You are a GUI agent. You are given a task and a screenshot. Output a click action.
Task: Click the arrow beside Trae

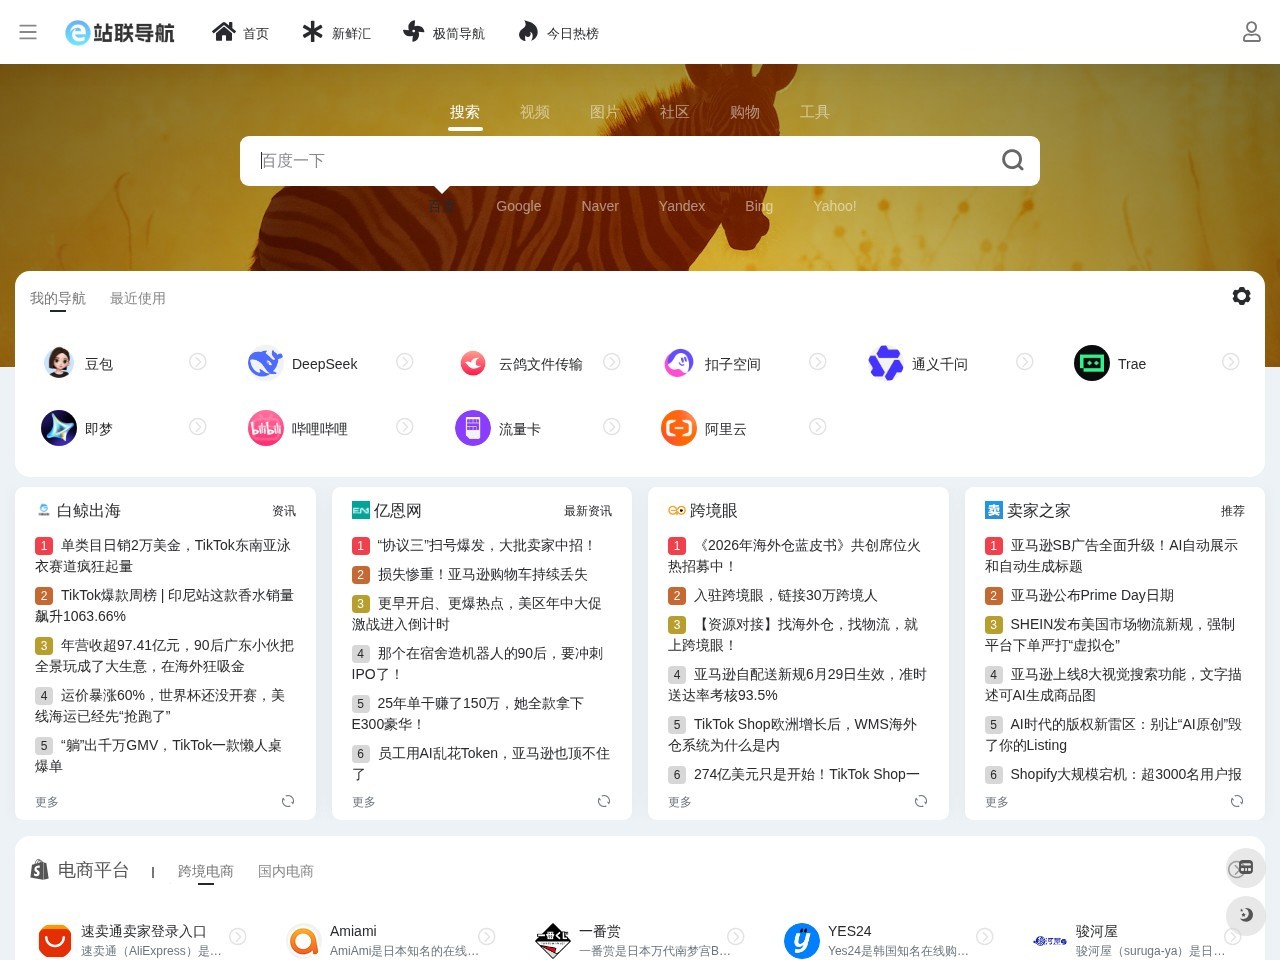click(1231, 361)
